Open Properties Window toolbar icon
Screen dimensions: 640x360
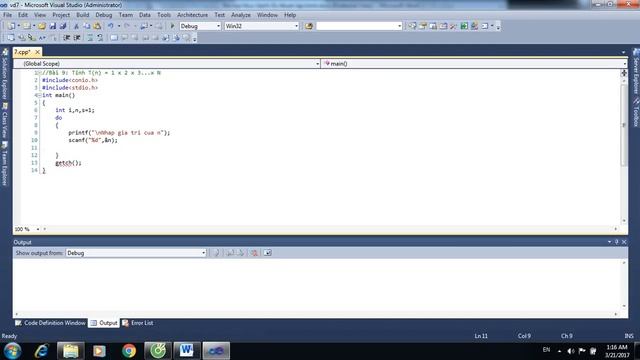pyautogui.click(x=422, y=26)
